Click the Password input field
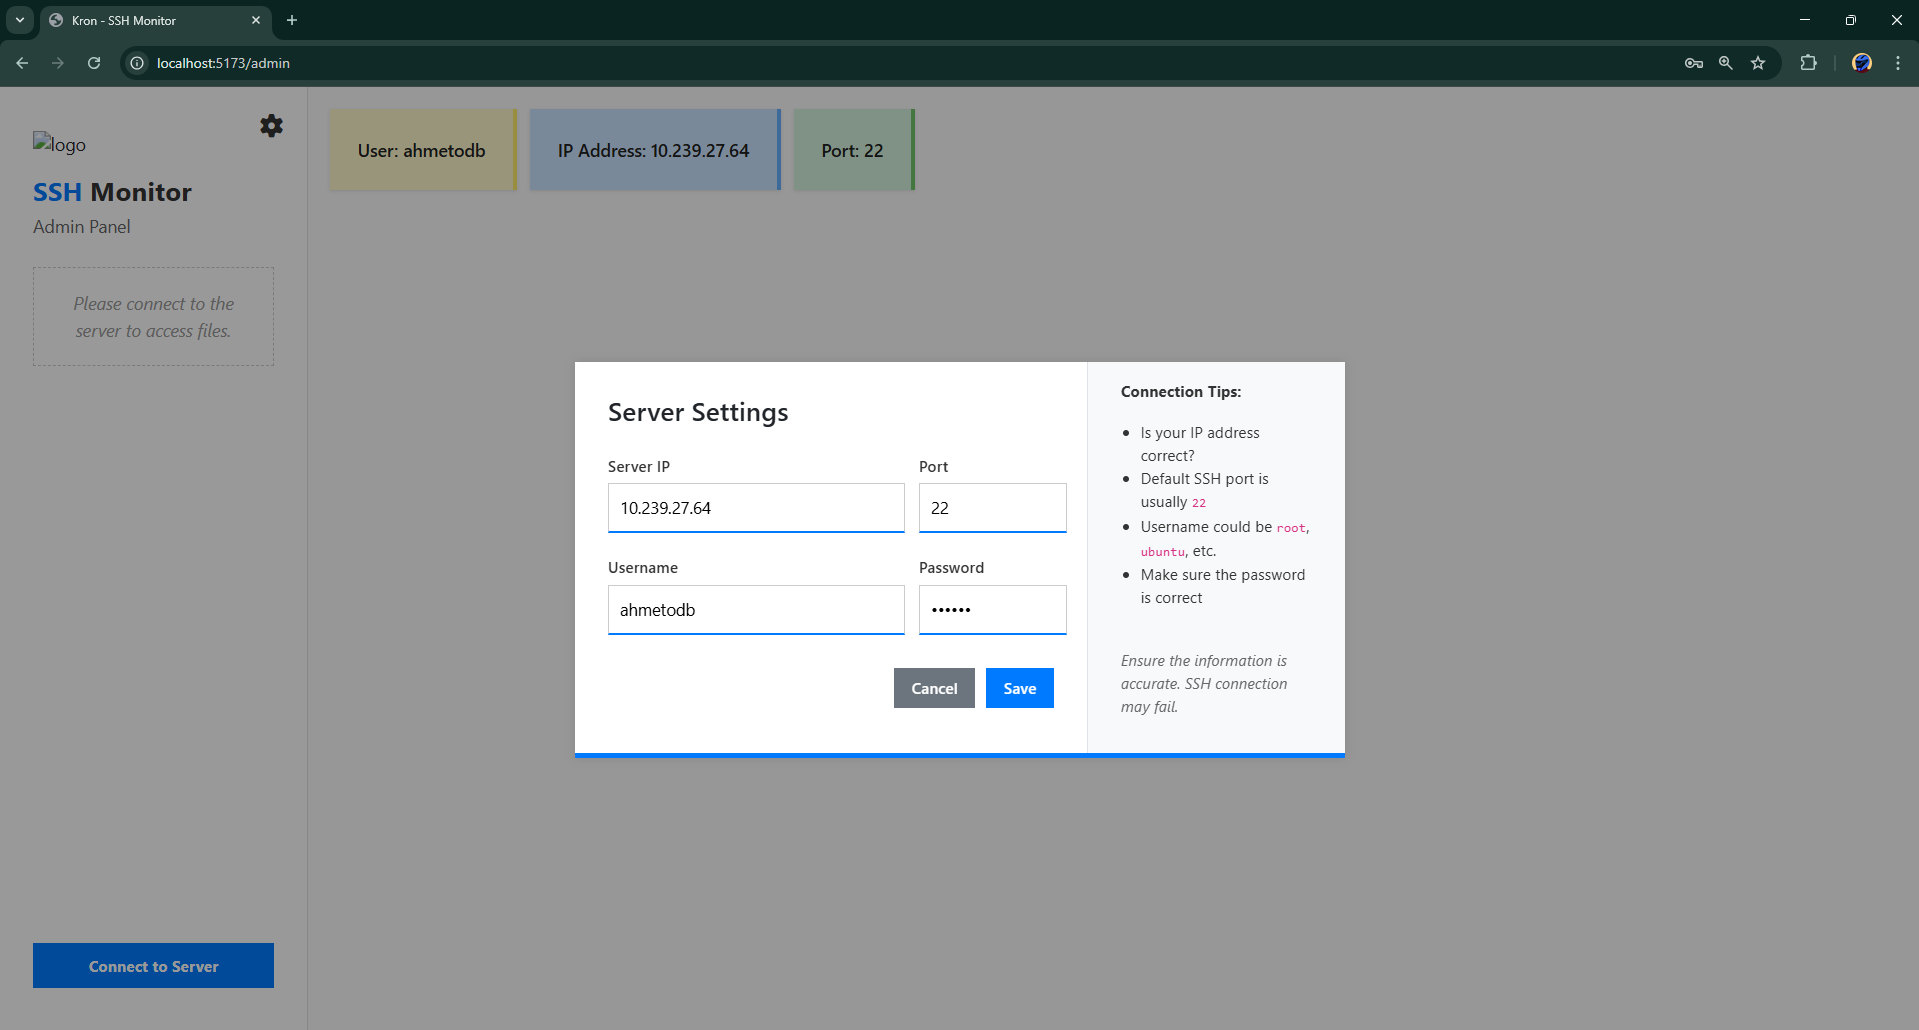This screenshot has height=1030, width=1919. pos(991,609)
